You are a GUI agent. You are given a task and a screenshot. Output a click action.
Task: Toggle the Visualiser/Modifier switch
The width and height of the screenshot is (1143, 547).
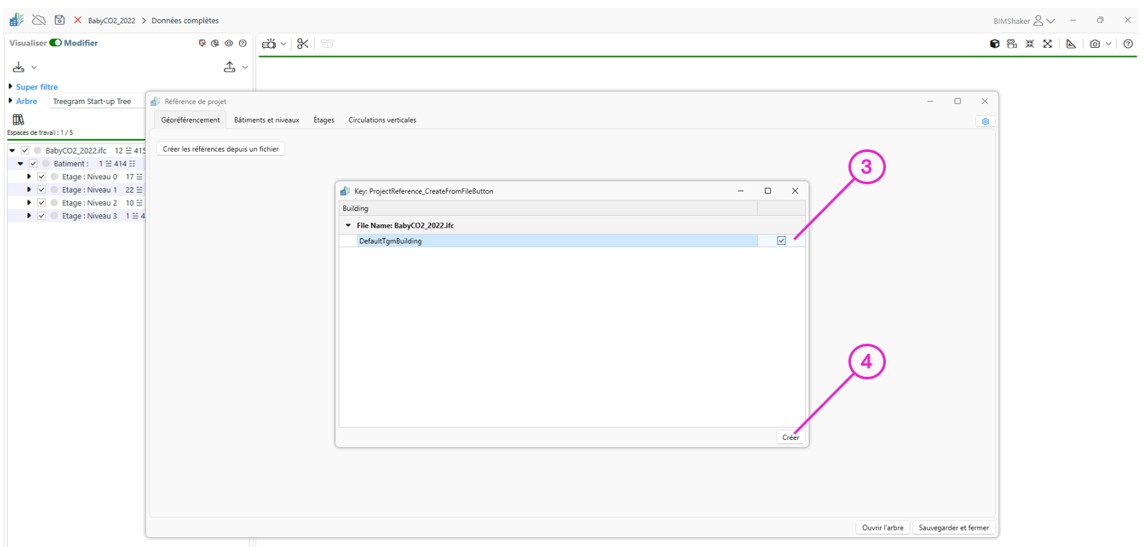click(x=55, y=43)
